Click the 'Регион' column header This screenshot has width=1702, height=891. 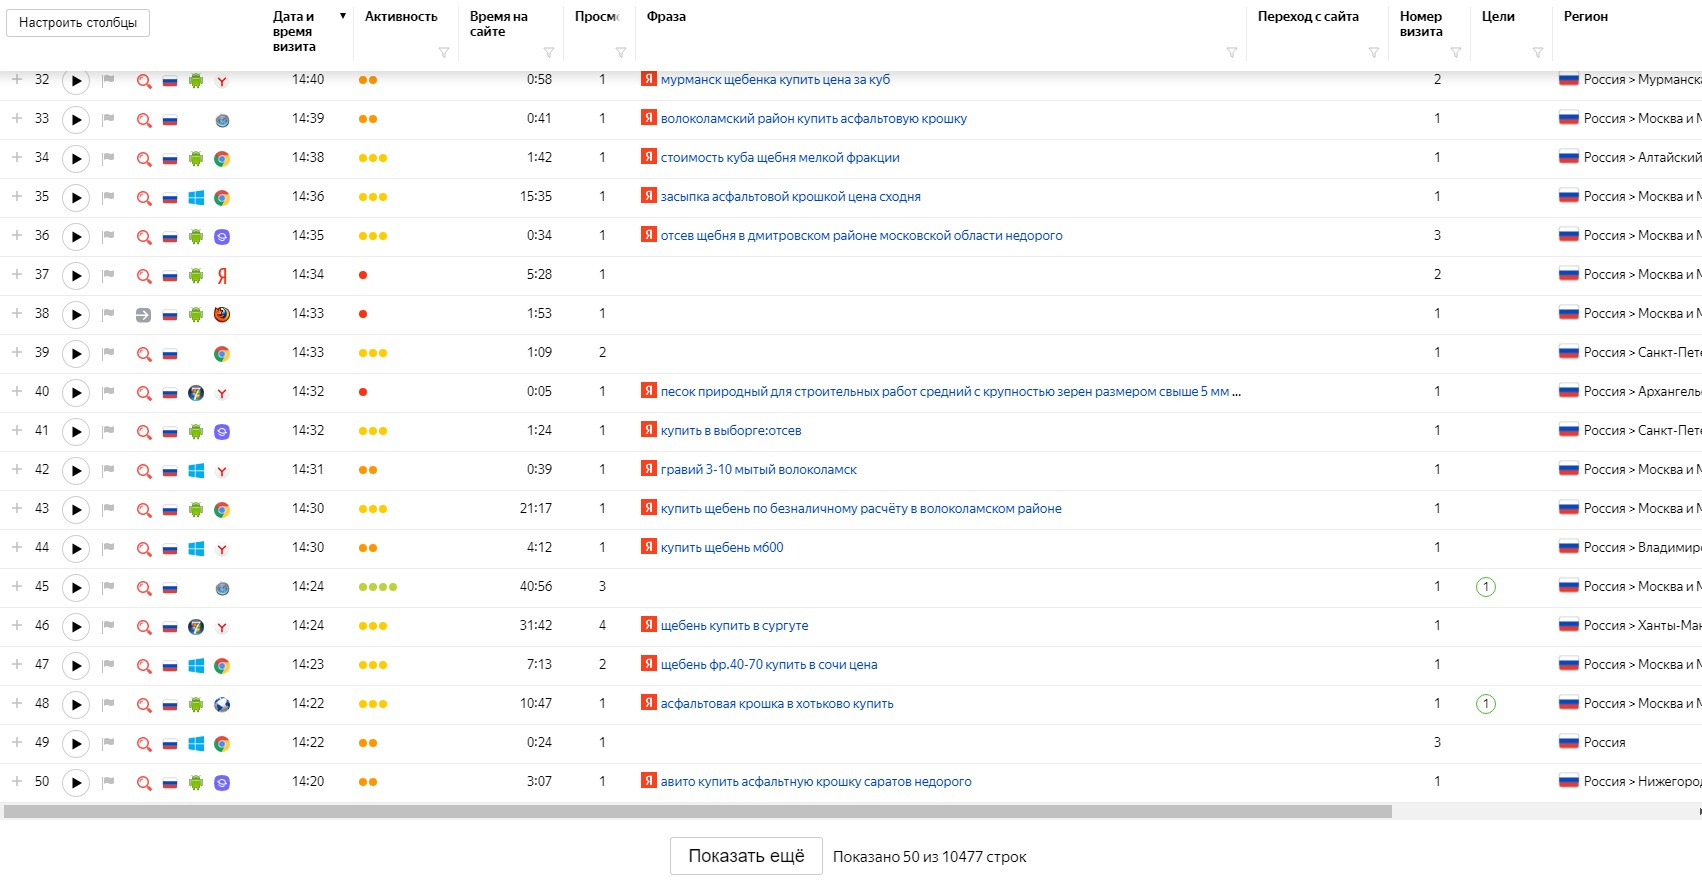coord(1585,17)
